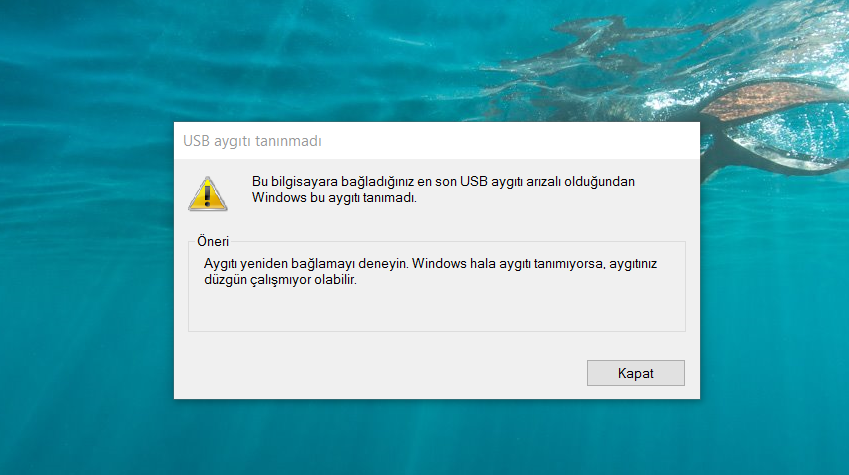Select the "USB aygıtı tanınmadı" dialog title
Viewport: 849px width, 475px height.
coord(252,141)
